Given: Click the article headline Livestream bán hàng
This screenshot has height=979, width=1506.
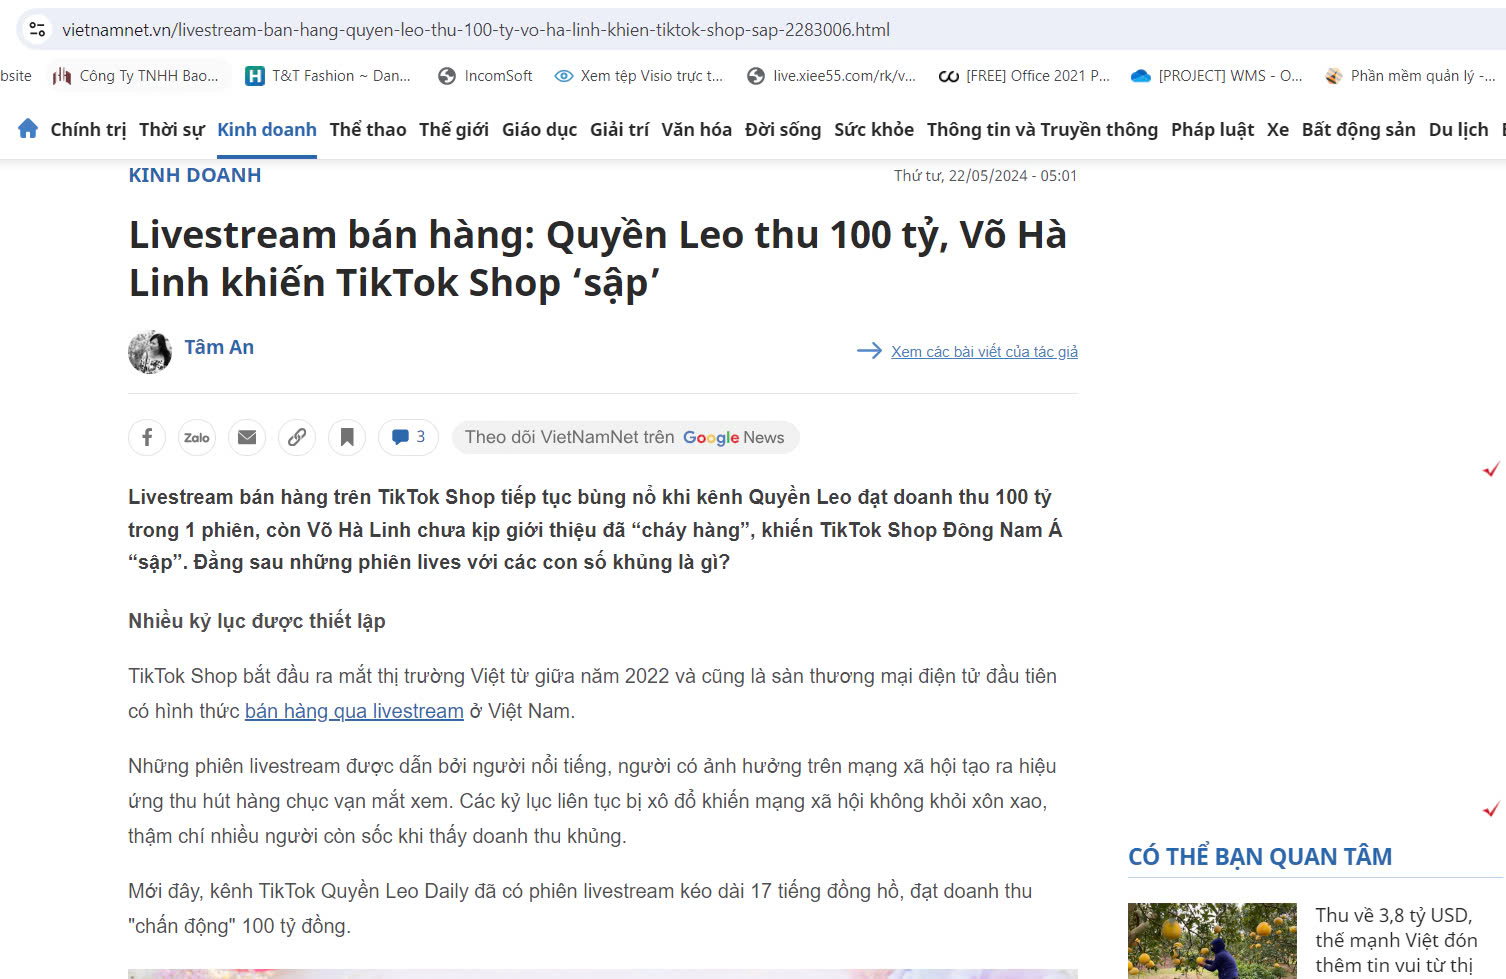Looking at the screenshot, I should pos(598,259).
